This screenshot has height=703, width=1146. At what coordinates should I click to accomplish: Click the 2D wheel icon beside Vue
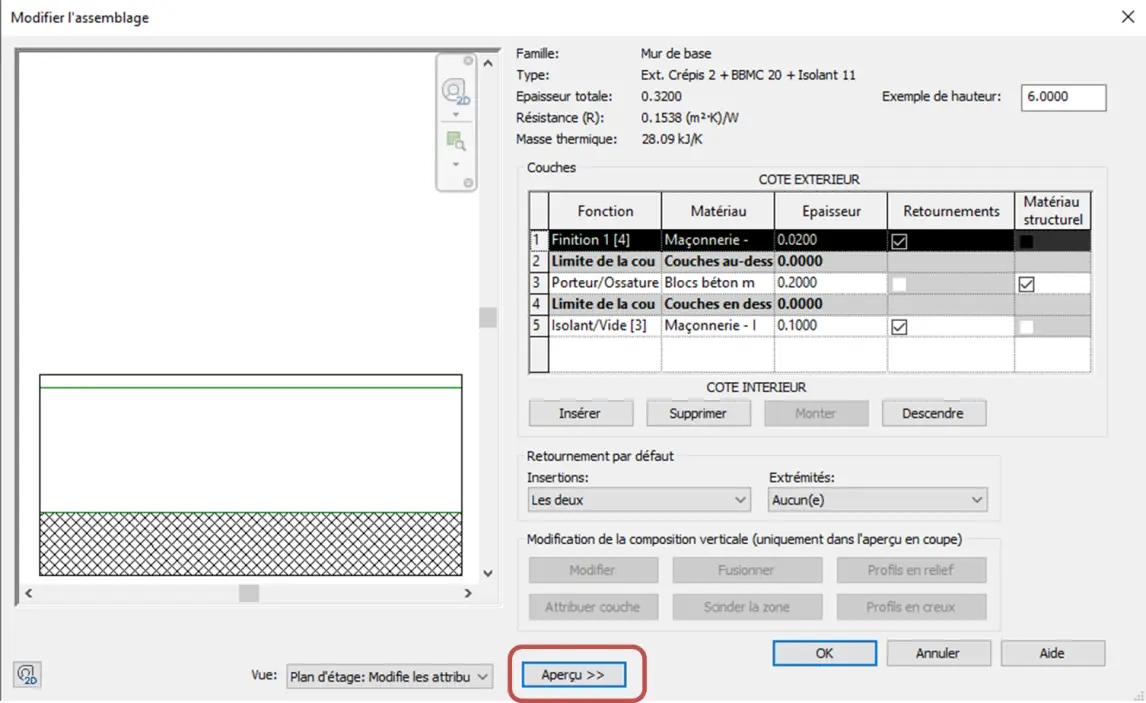[x=27, y=674]
